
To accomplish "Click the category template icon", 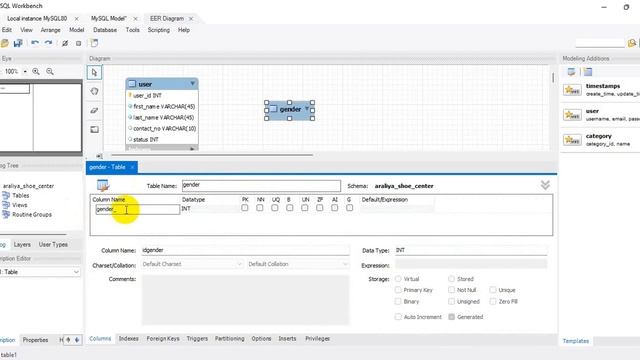I will pos(572,140).
